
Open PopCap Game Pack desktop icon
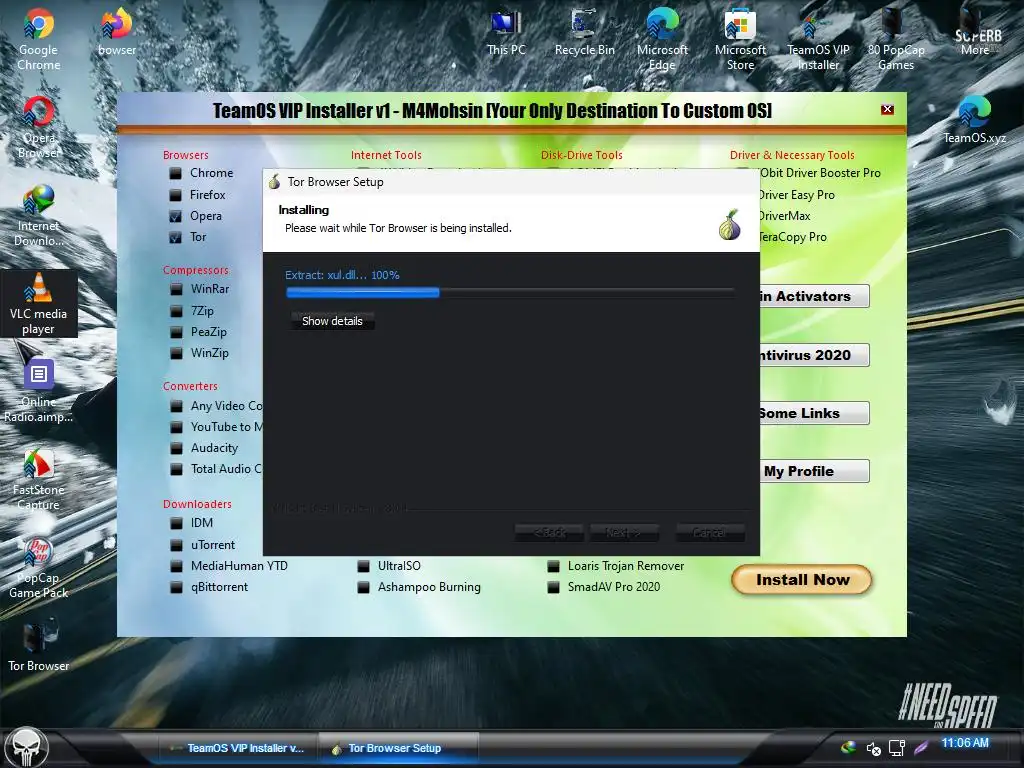(x=39, y=568)
